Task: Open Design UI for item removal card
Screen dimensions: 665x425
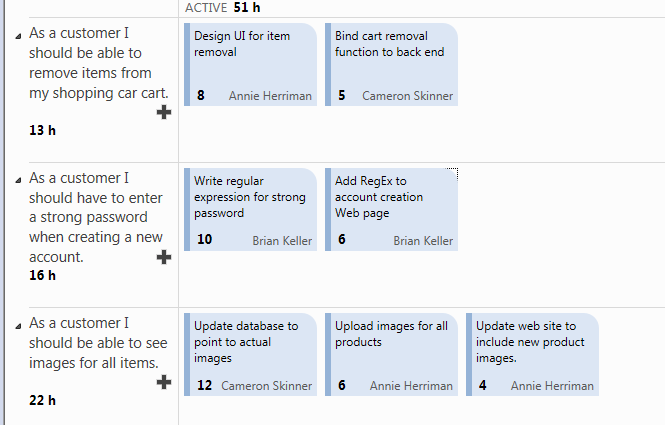Action: click(x=251, y=64)
